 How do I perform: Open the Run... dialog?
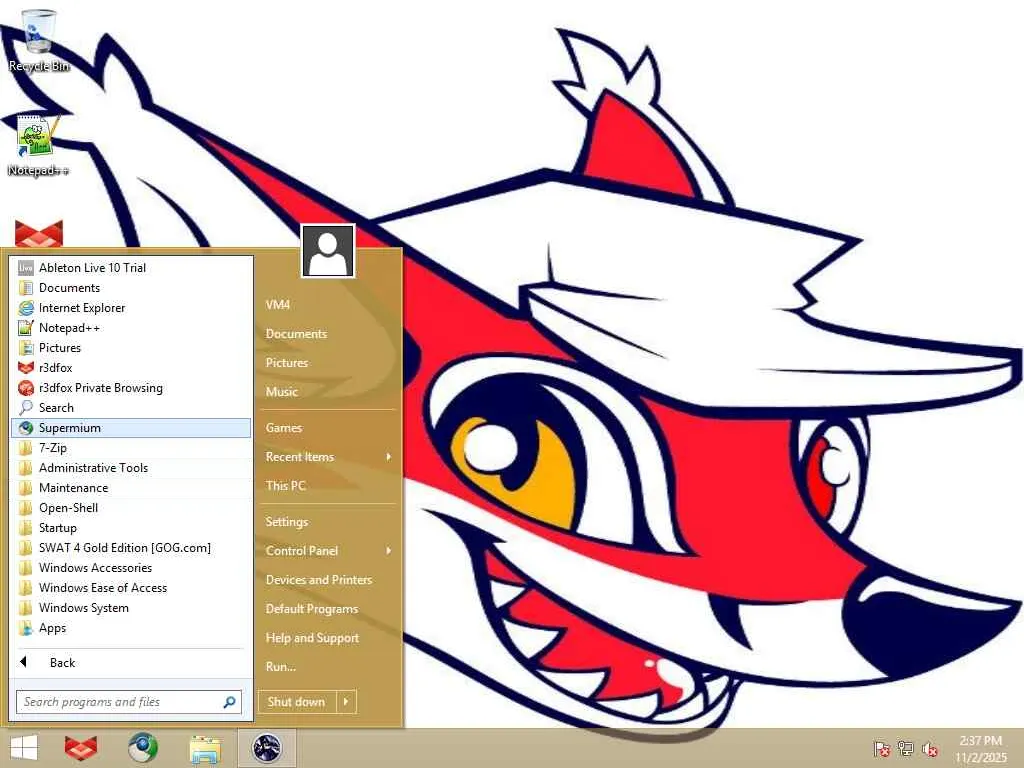[x=328, y=667]
